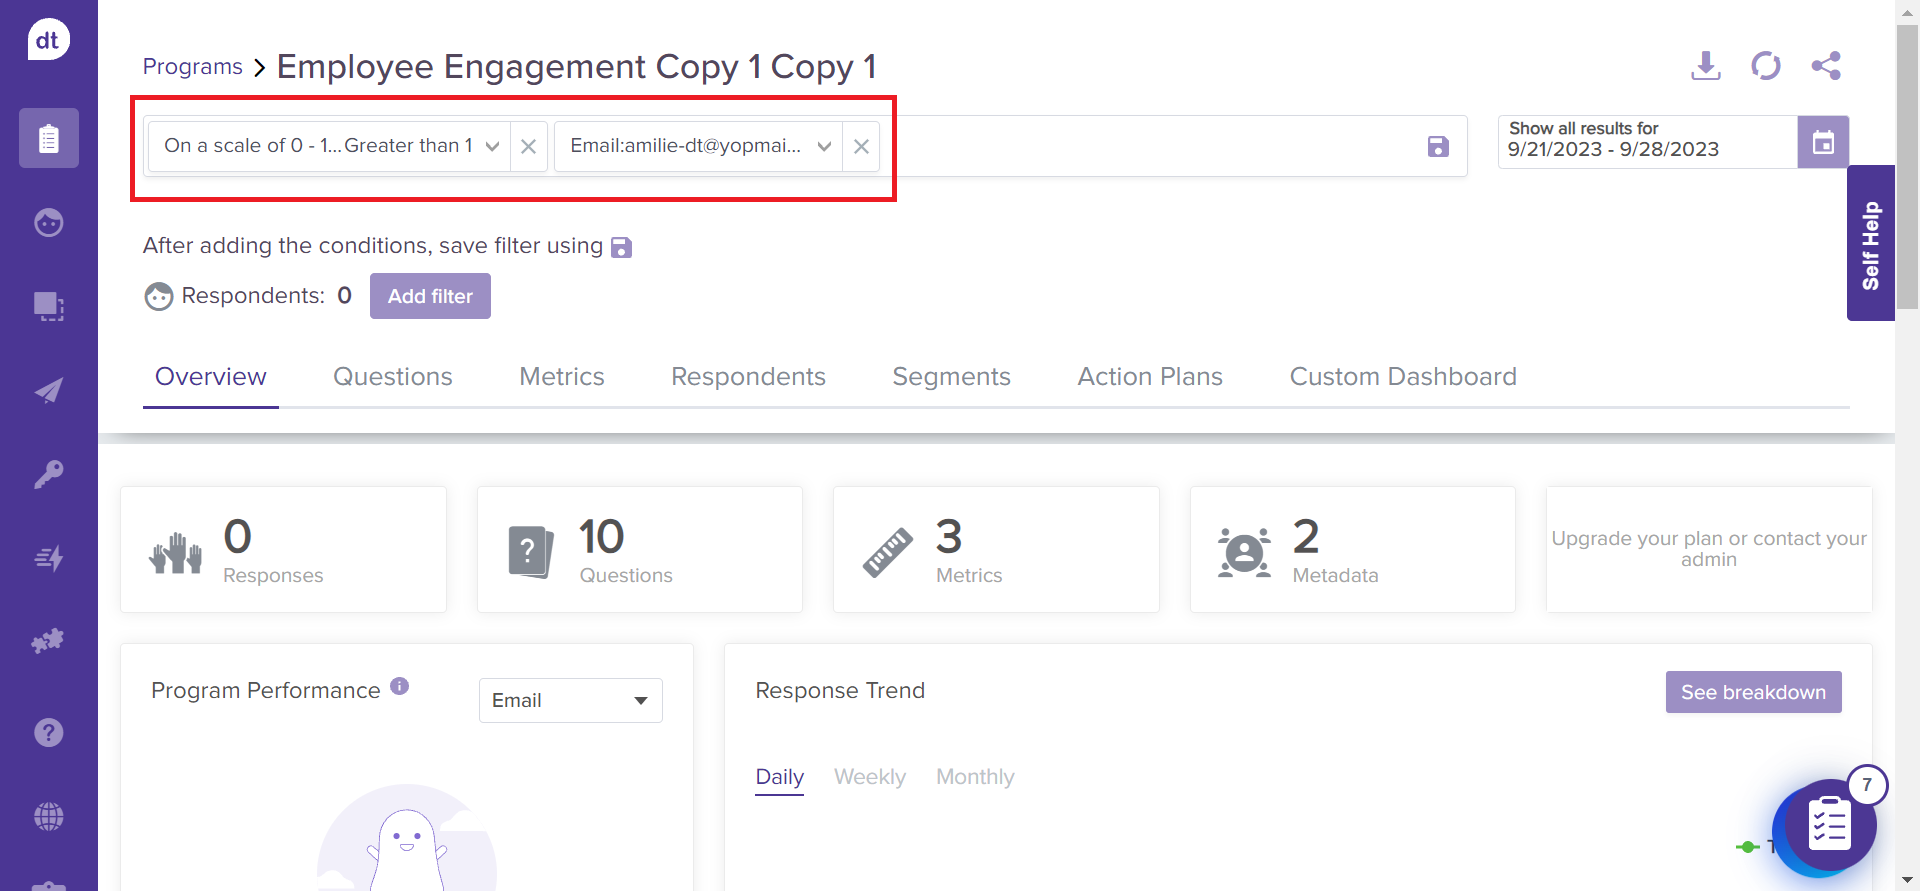Click the download report icon
Viewport: 1920px width, 891px height.
(1705, 66)
